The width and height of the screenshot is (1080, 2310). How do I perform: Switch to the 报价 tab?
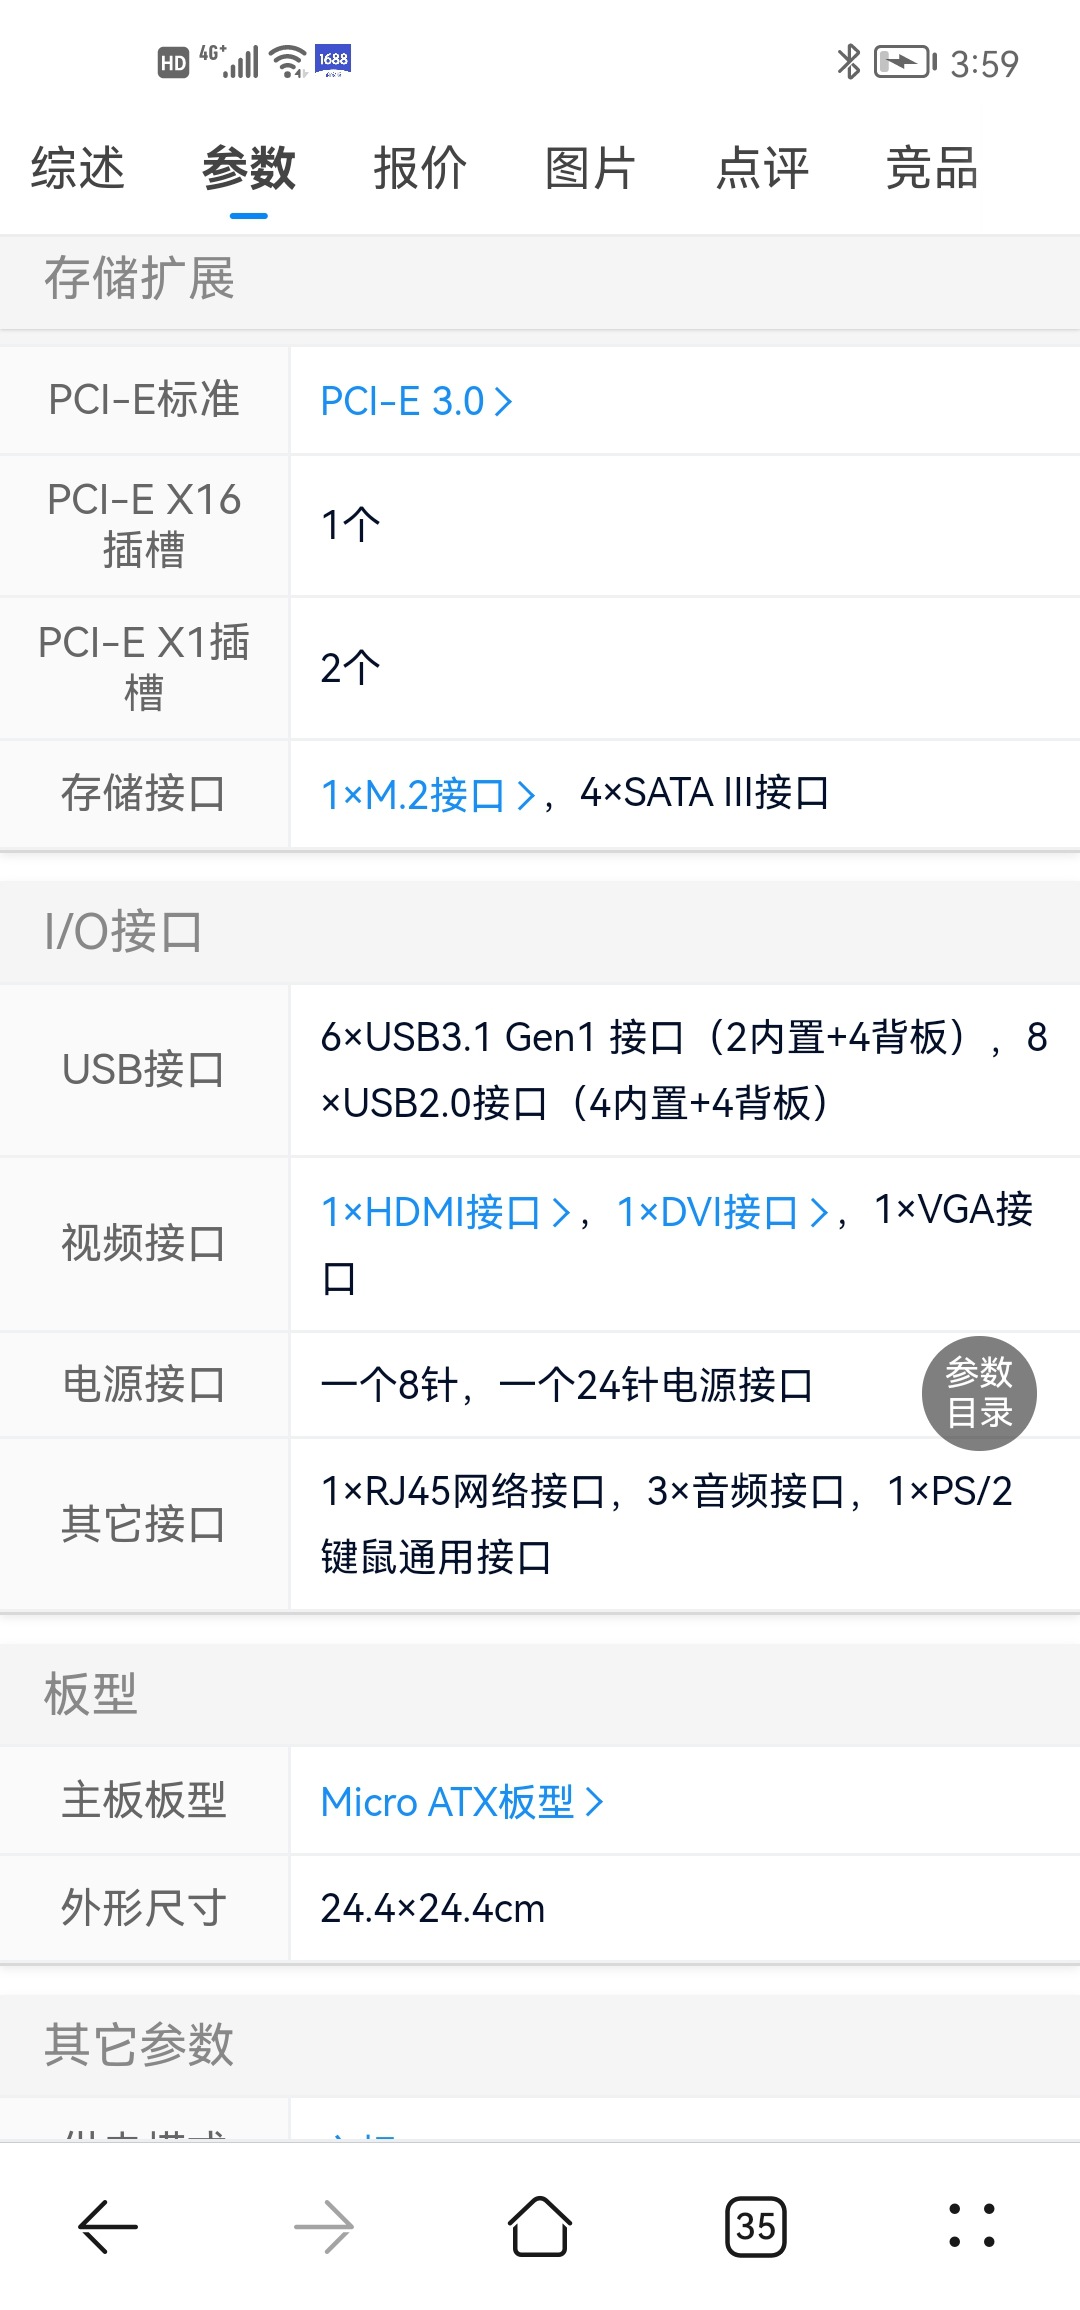click(420, 168)
